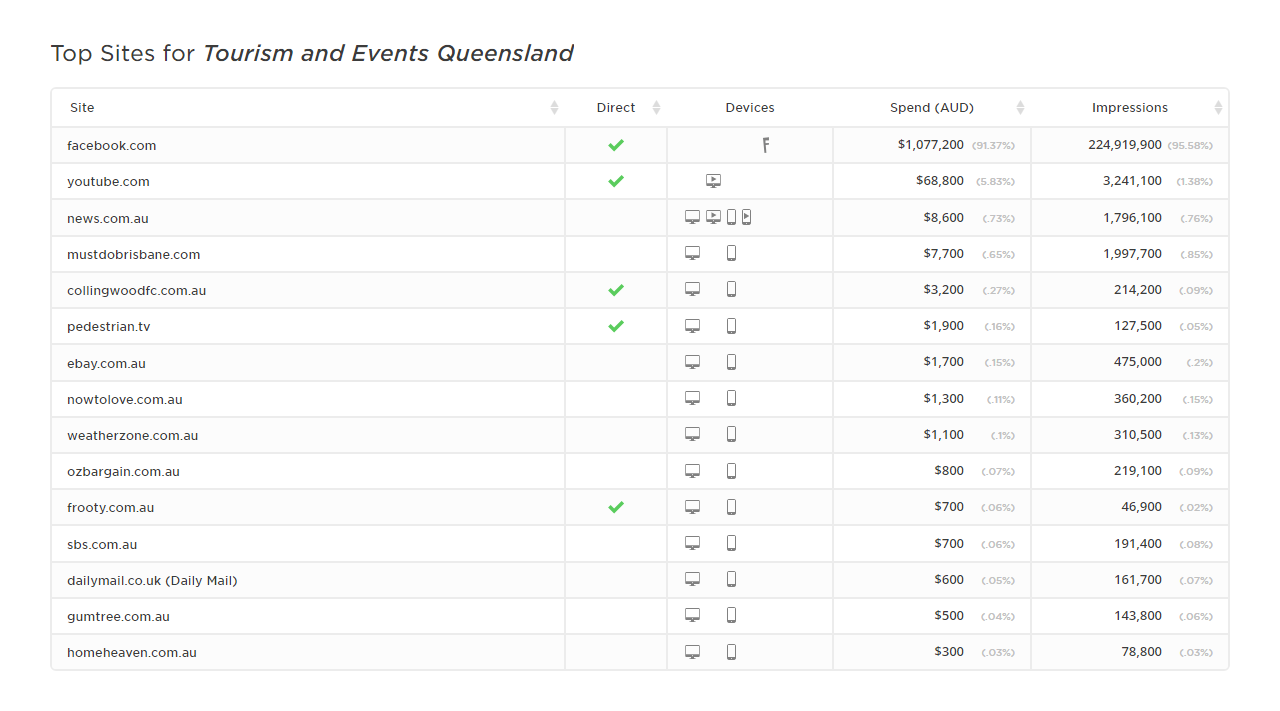
Task: Click the video device icon in youtube.com row
Action: pyautogui.click(x=713, y=181)
